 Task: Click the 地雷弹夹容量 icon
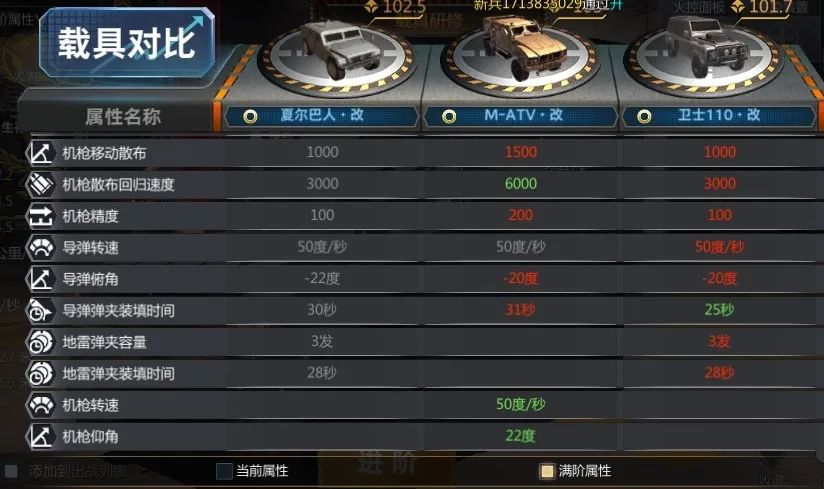pyautogui.click(x=40, y=342)
